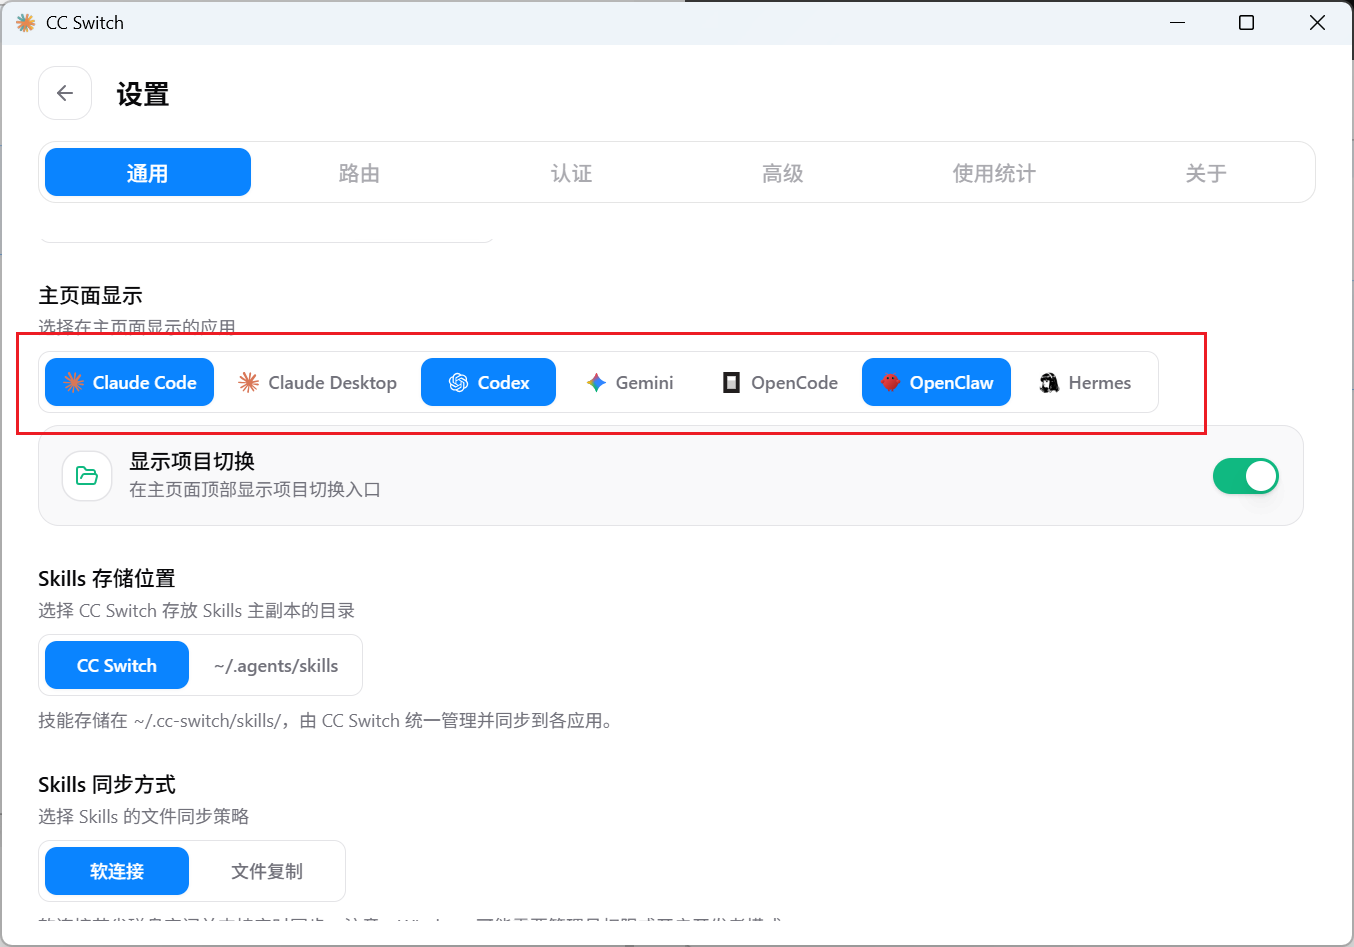1354x947 pixels.
Task: Switch to the 路由 tab
Action: [x=359, y=173]
